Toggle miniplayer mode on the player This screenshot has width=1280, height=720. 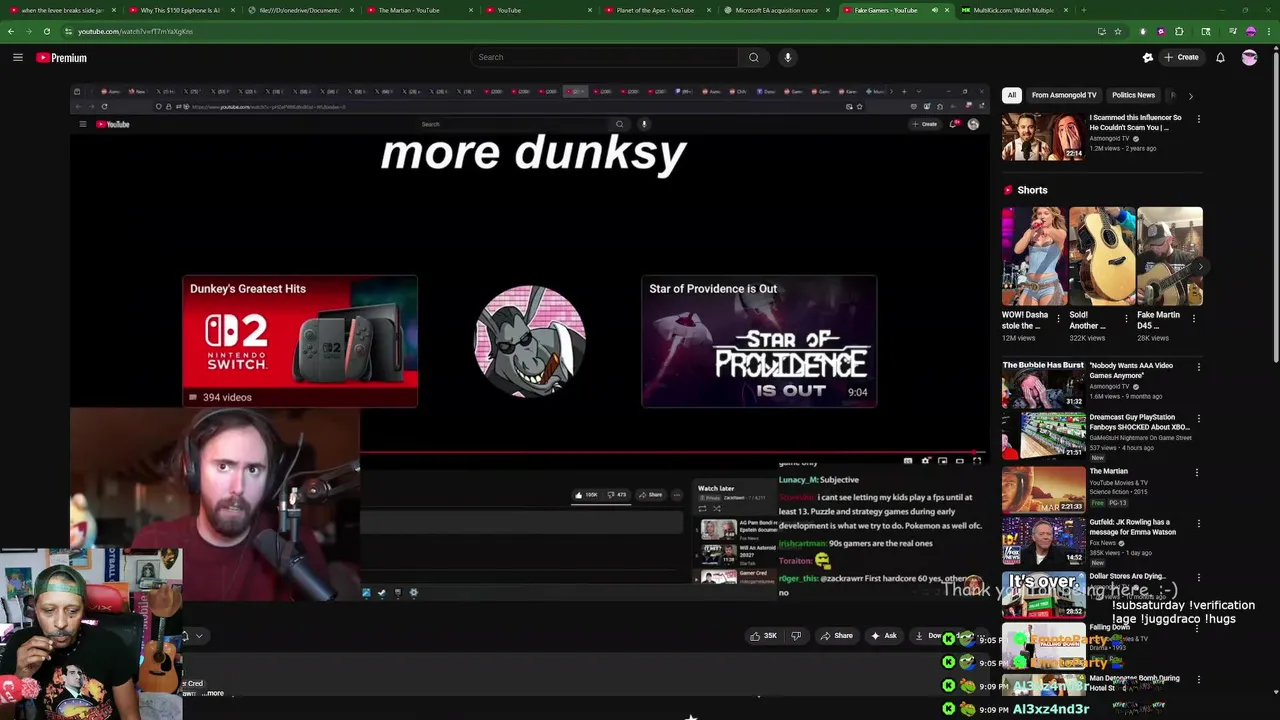tap(943, 461)
